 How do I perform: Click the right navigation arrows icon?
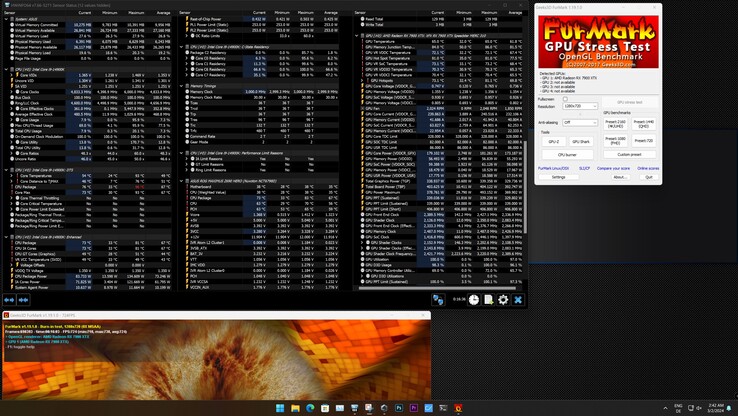tap(23, 299)
